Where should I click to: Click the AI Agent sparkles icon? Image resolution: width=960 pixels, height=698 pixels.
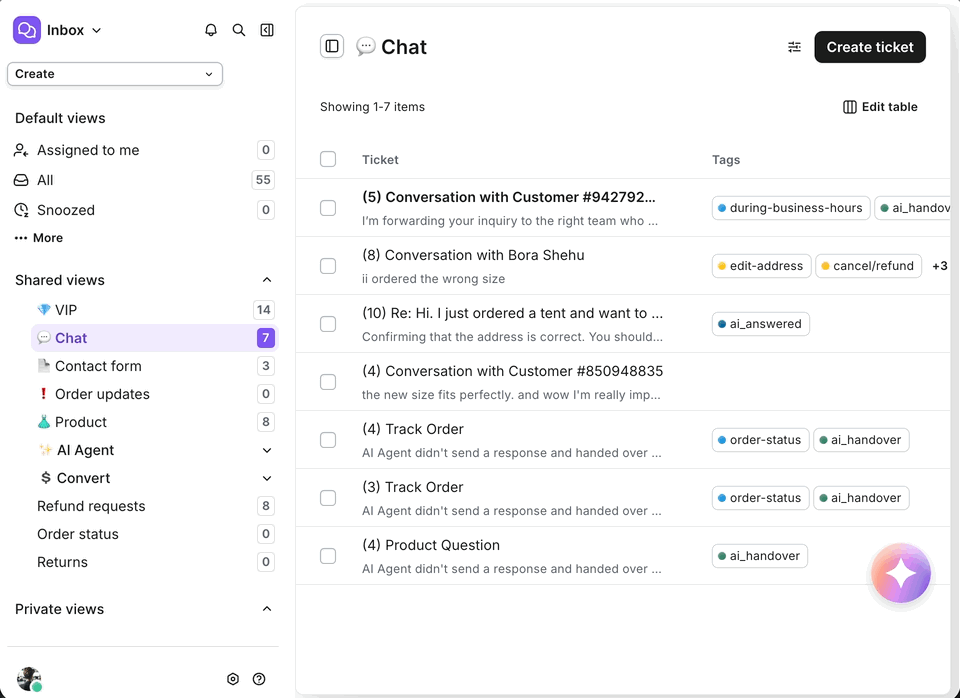point(45,450)
